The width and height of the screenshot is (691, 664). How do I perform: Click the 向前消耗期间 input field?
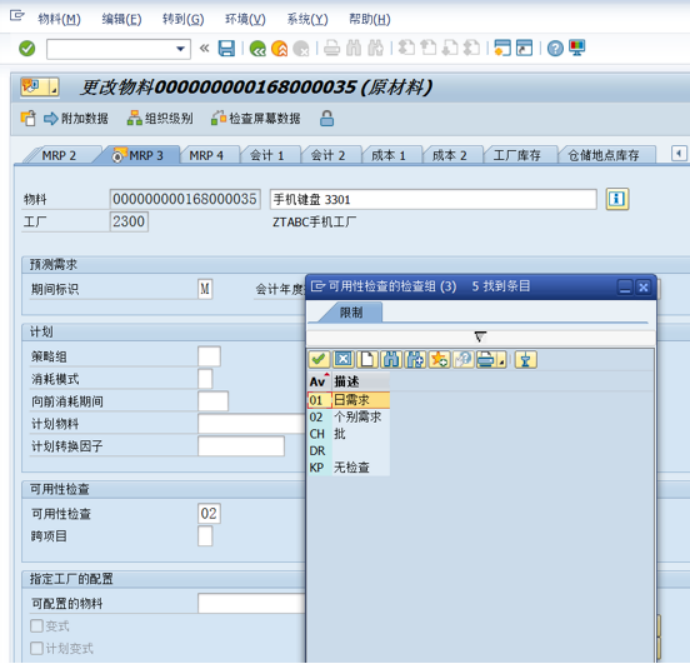coord(213,401)
